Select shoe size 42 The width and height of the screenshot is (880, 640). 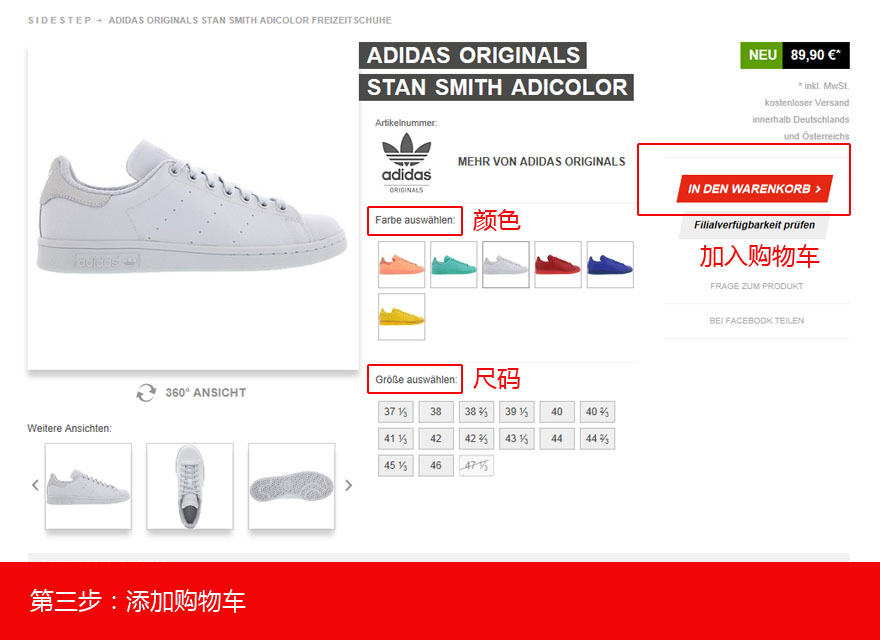click(x=436, y=438)
